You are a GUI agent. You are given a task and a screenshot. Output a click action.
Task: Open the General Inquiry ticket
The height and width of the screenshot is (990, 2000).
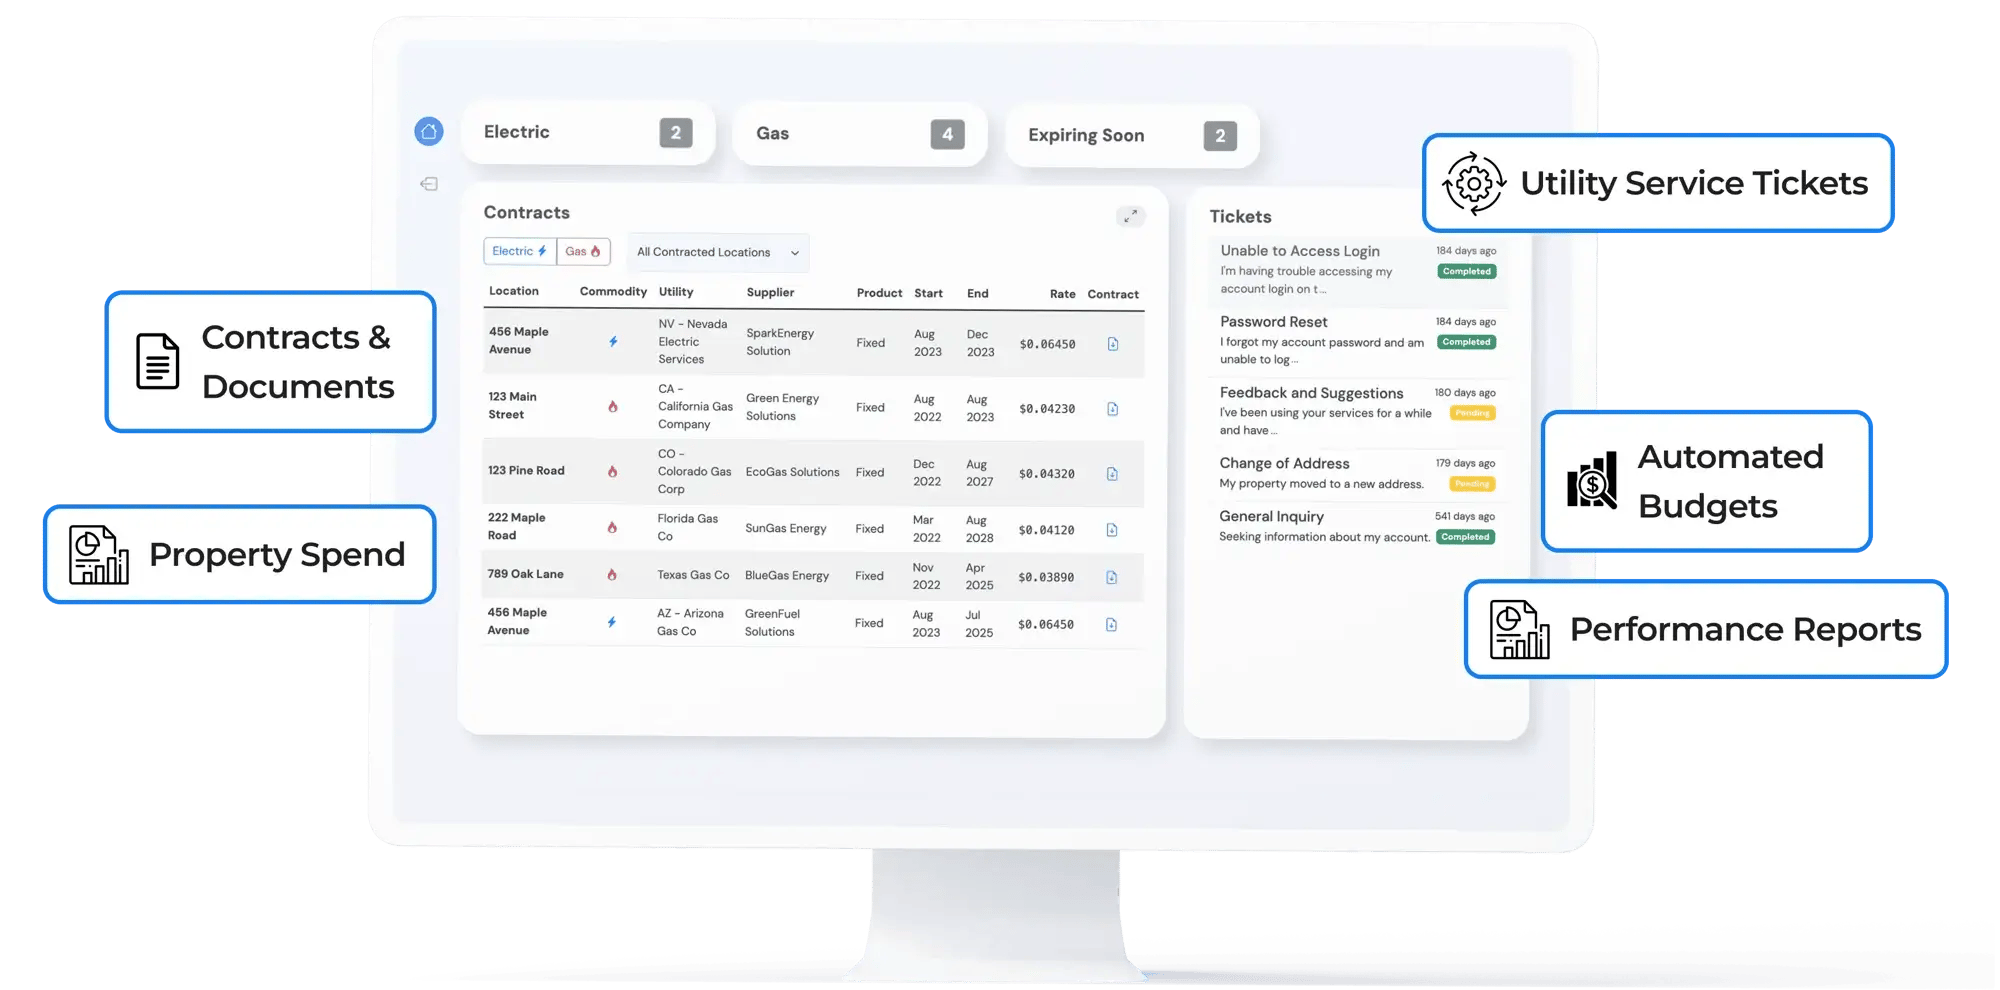click(1358, 526)
